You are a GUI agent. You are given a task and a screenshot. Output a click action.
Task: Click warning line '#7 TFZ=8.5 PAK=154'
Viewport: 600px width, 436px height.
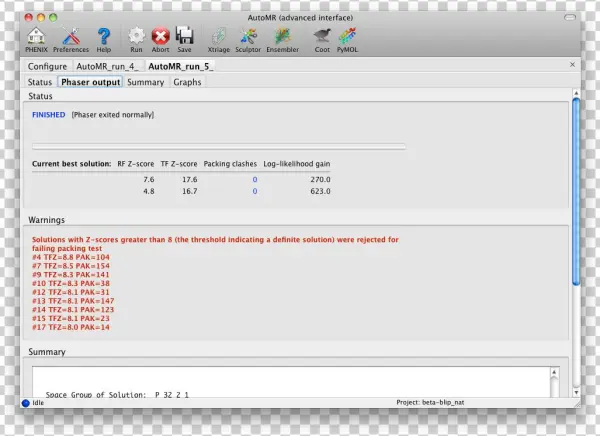click(x=71, y=266)
